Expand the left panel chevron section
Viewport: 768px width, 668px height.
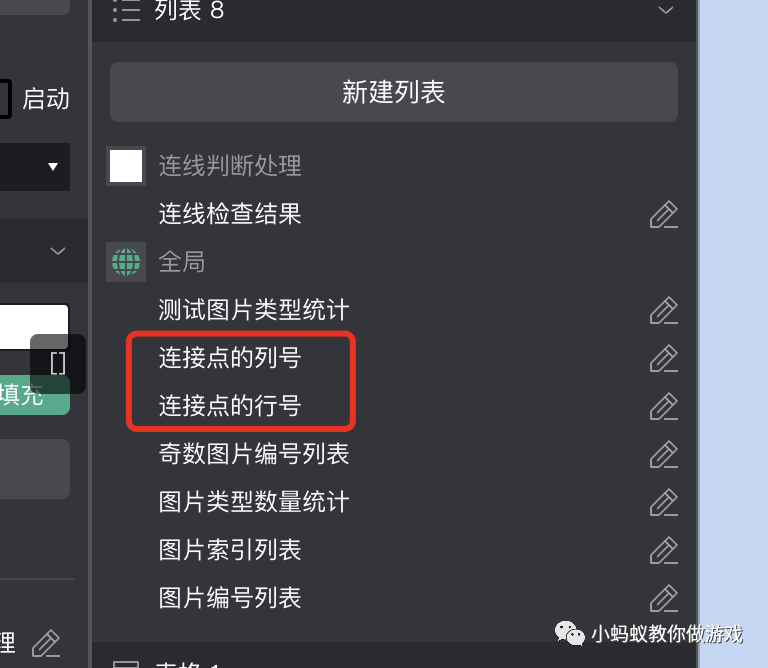point(58,251)
